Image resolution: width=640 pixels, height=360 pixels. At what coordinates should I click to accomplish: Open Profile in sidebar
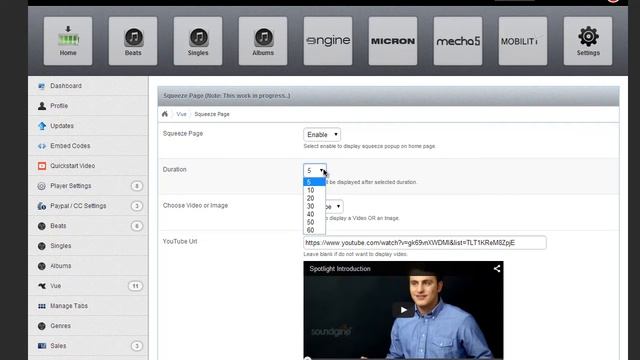[x=88, y=106]
